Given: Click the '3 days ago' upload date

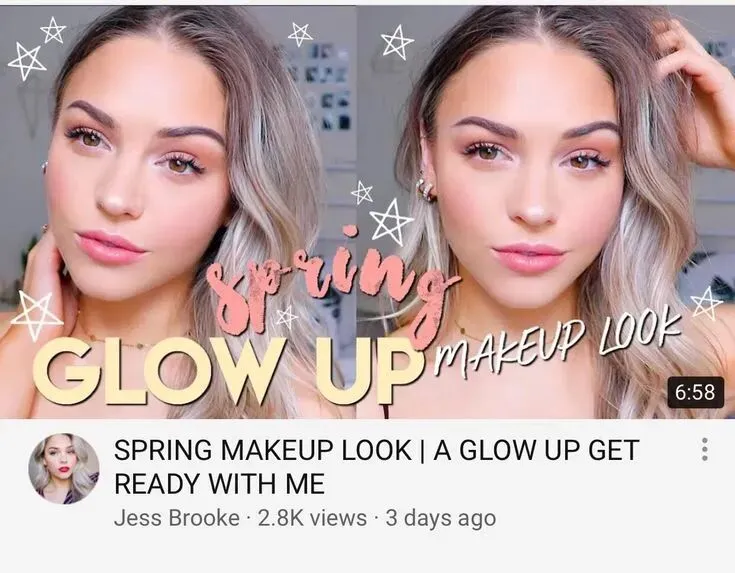Looking at the screenshot, I should point(441,519).
